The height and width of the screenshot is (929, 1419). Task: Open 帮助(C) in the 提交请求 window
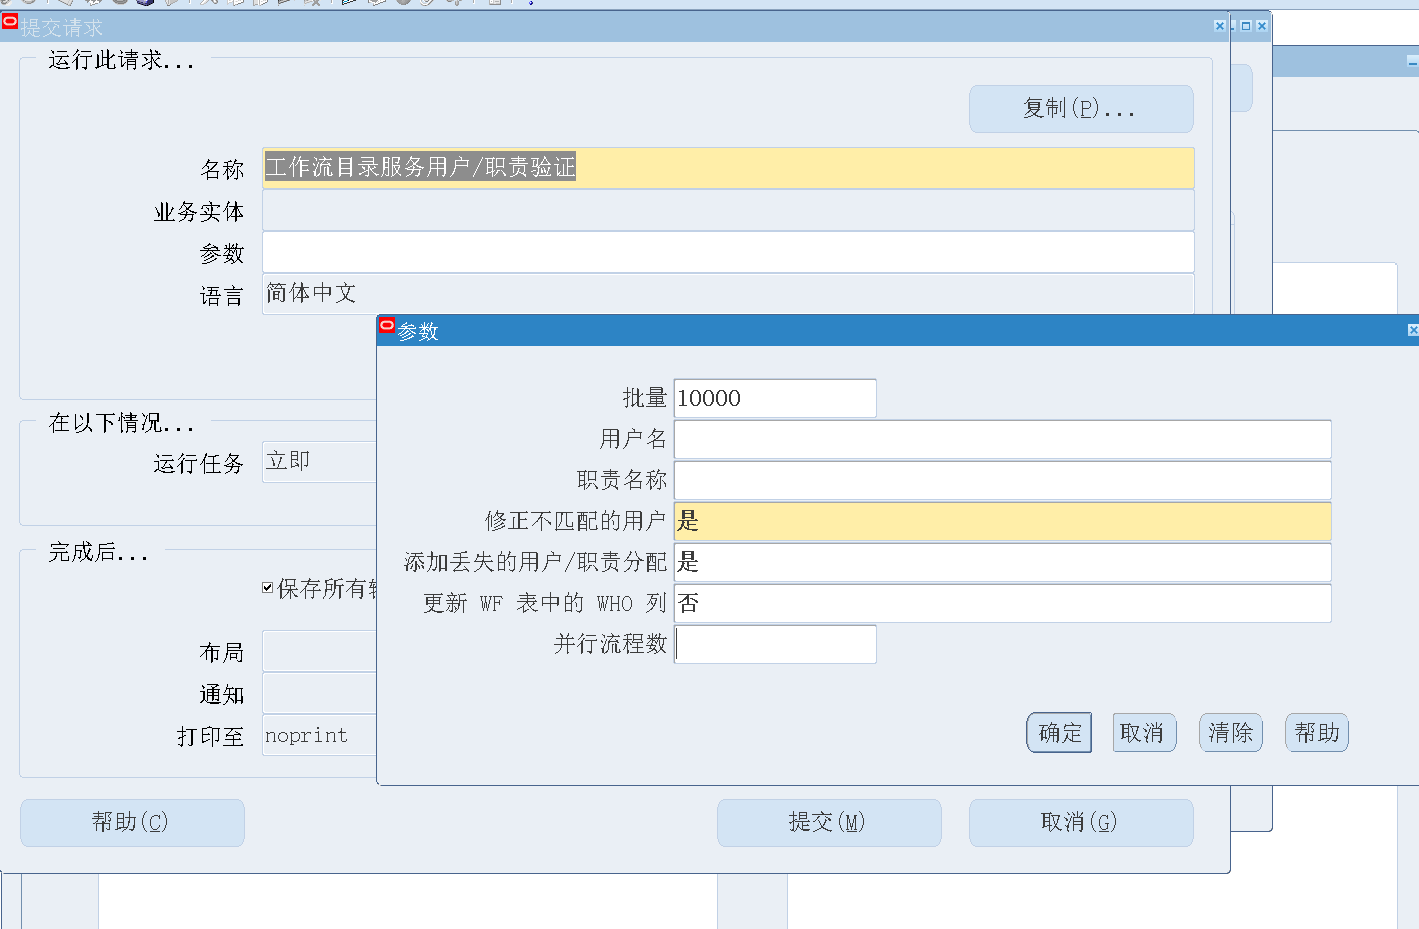tap(132, 822)
